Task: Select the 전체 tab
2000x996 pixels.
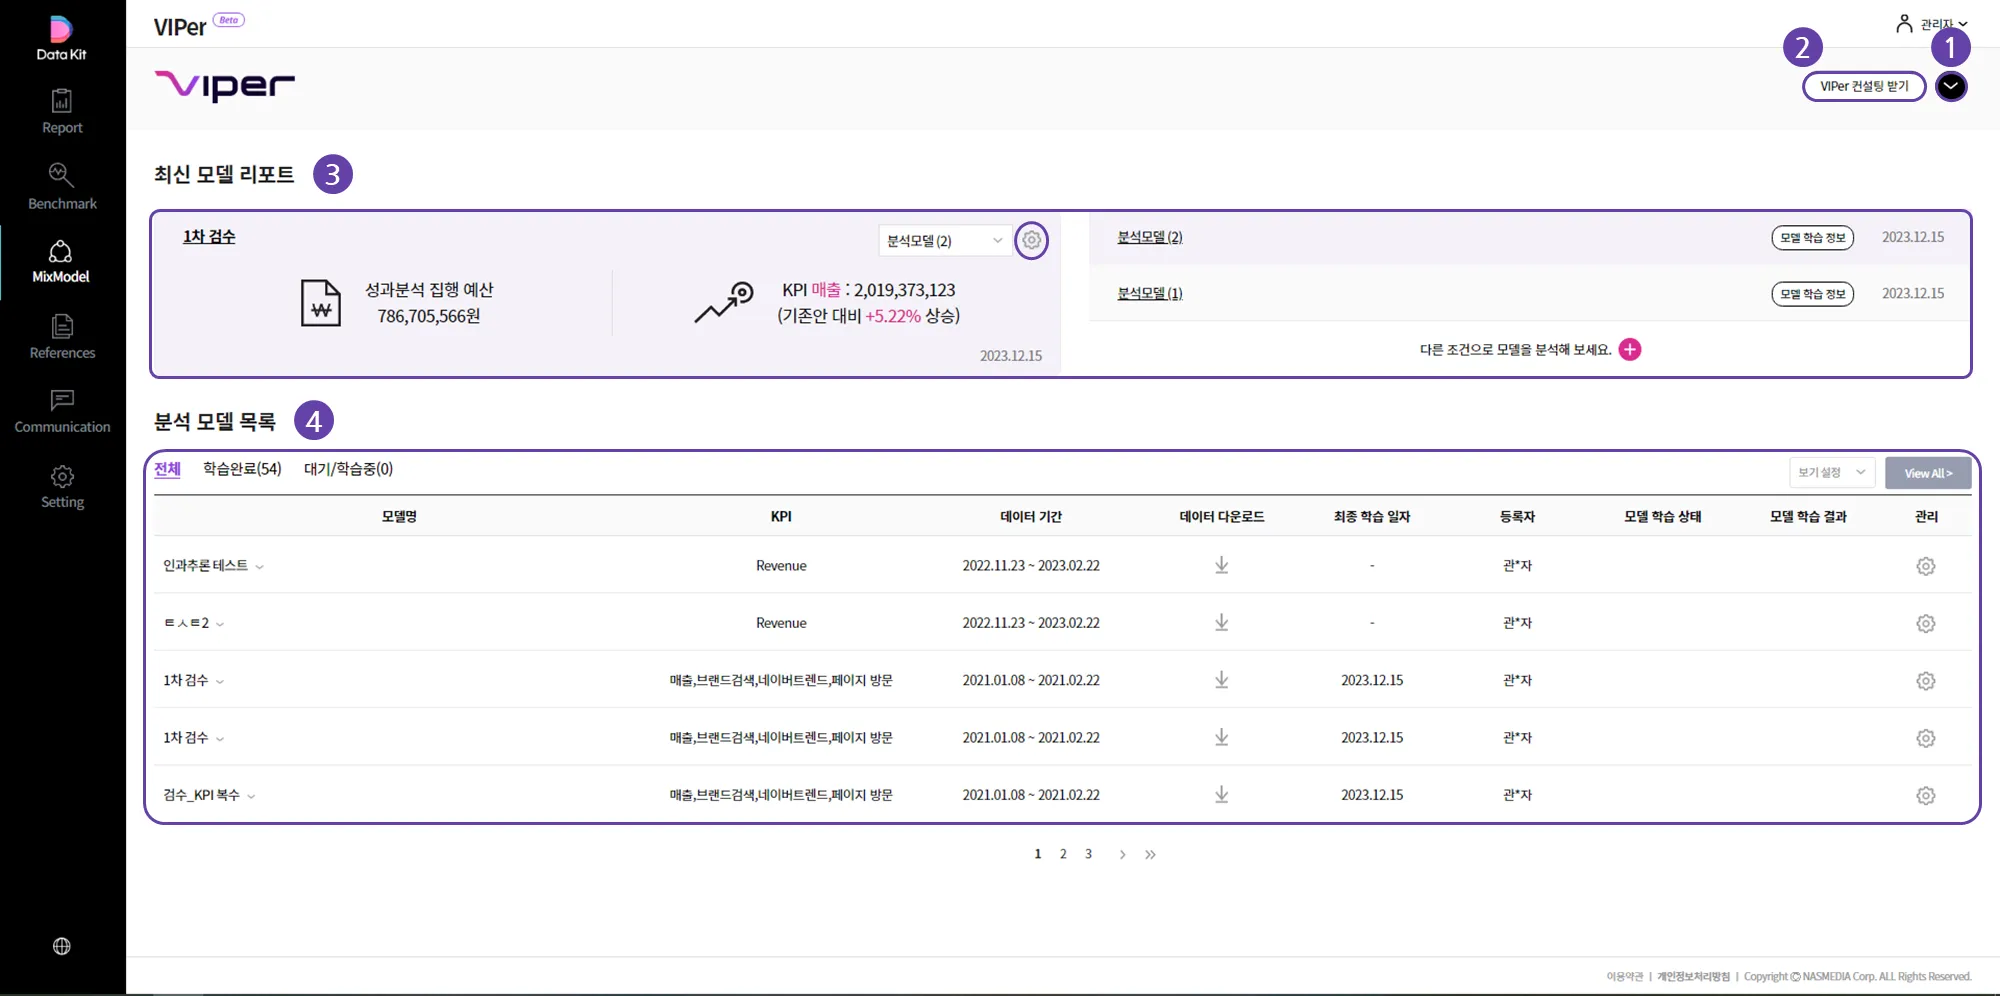Action: click(x=167, y=469)
